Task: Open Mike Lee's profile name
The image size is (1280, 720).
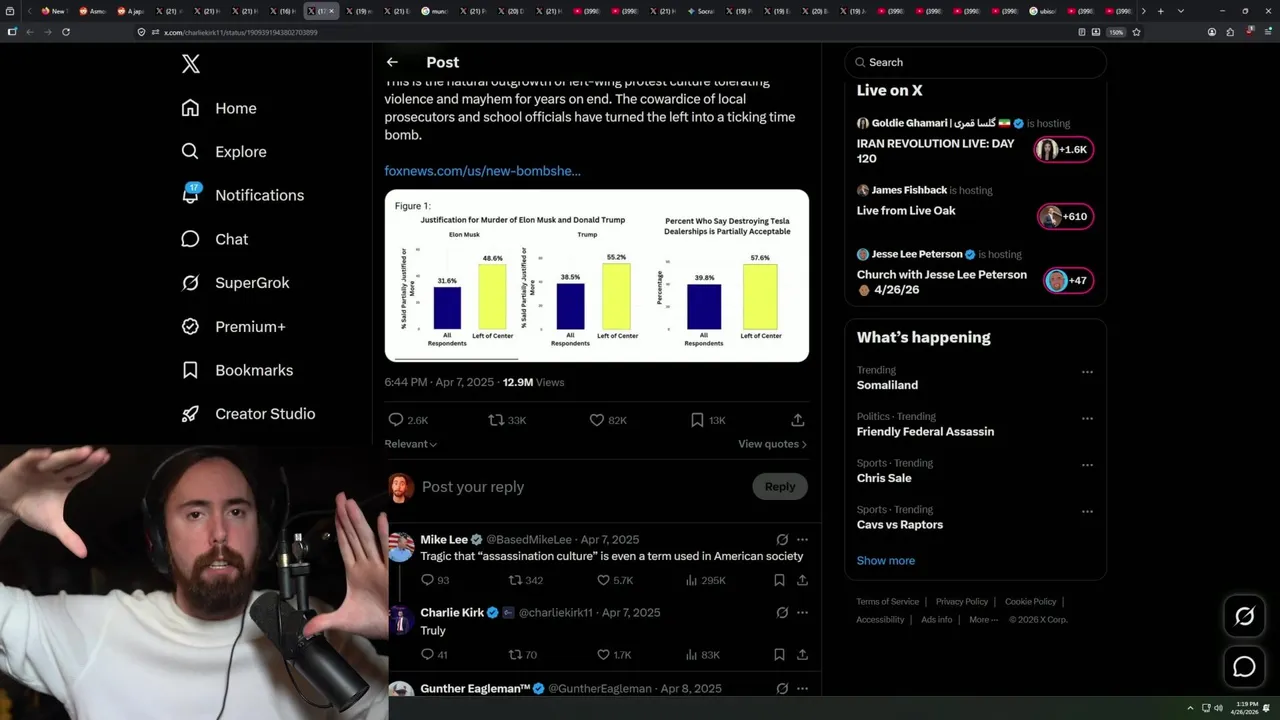Action: [x=444, y=540]
